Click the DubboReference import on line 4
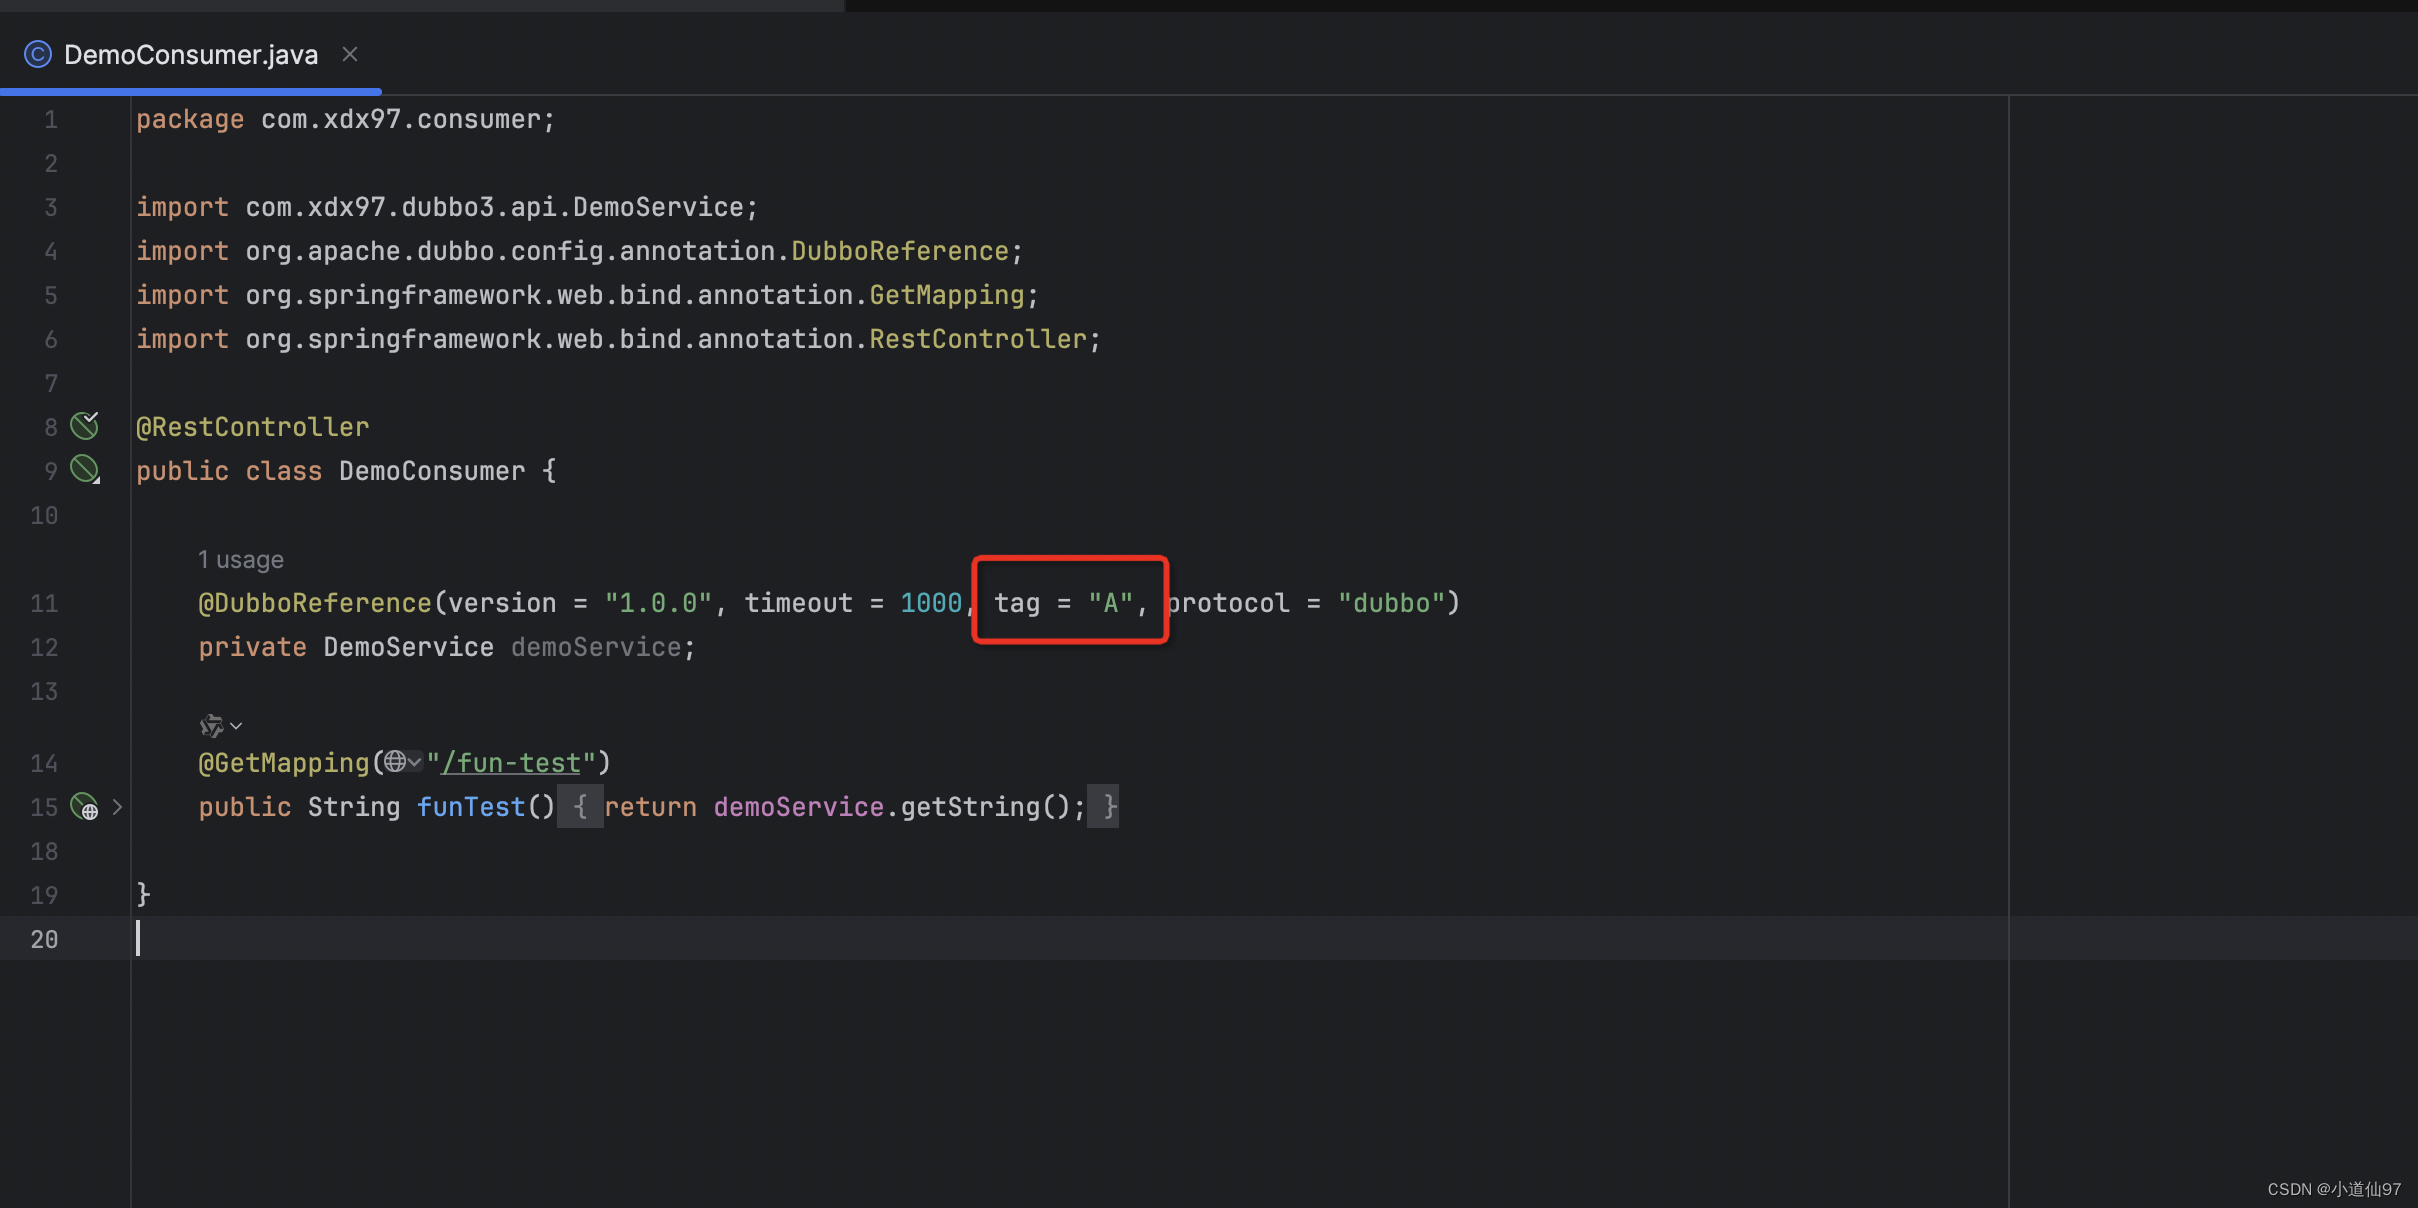Image resolution: width=2418 pixels, height=1208 pixels. pyautogui.click(x=900, y=251)
